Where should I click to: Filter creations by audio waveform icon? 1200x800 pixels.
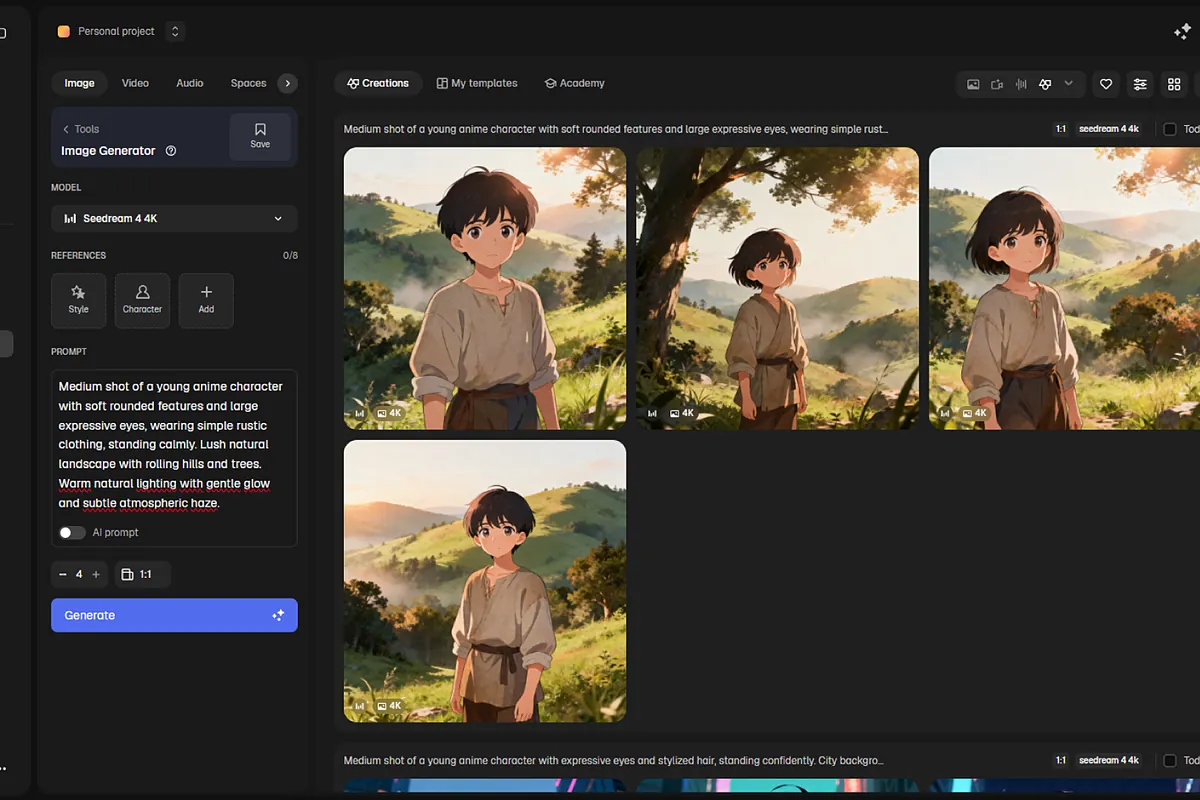[x=1021, y=84]
